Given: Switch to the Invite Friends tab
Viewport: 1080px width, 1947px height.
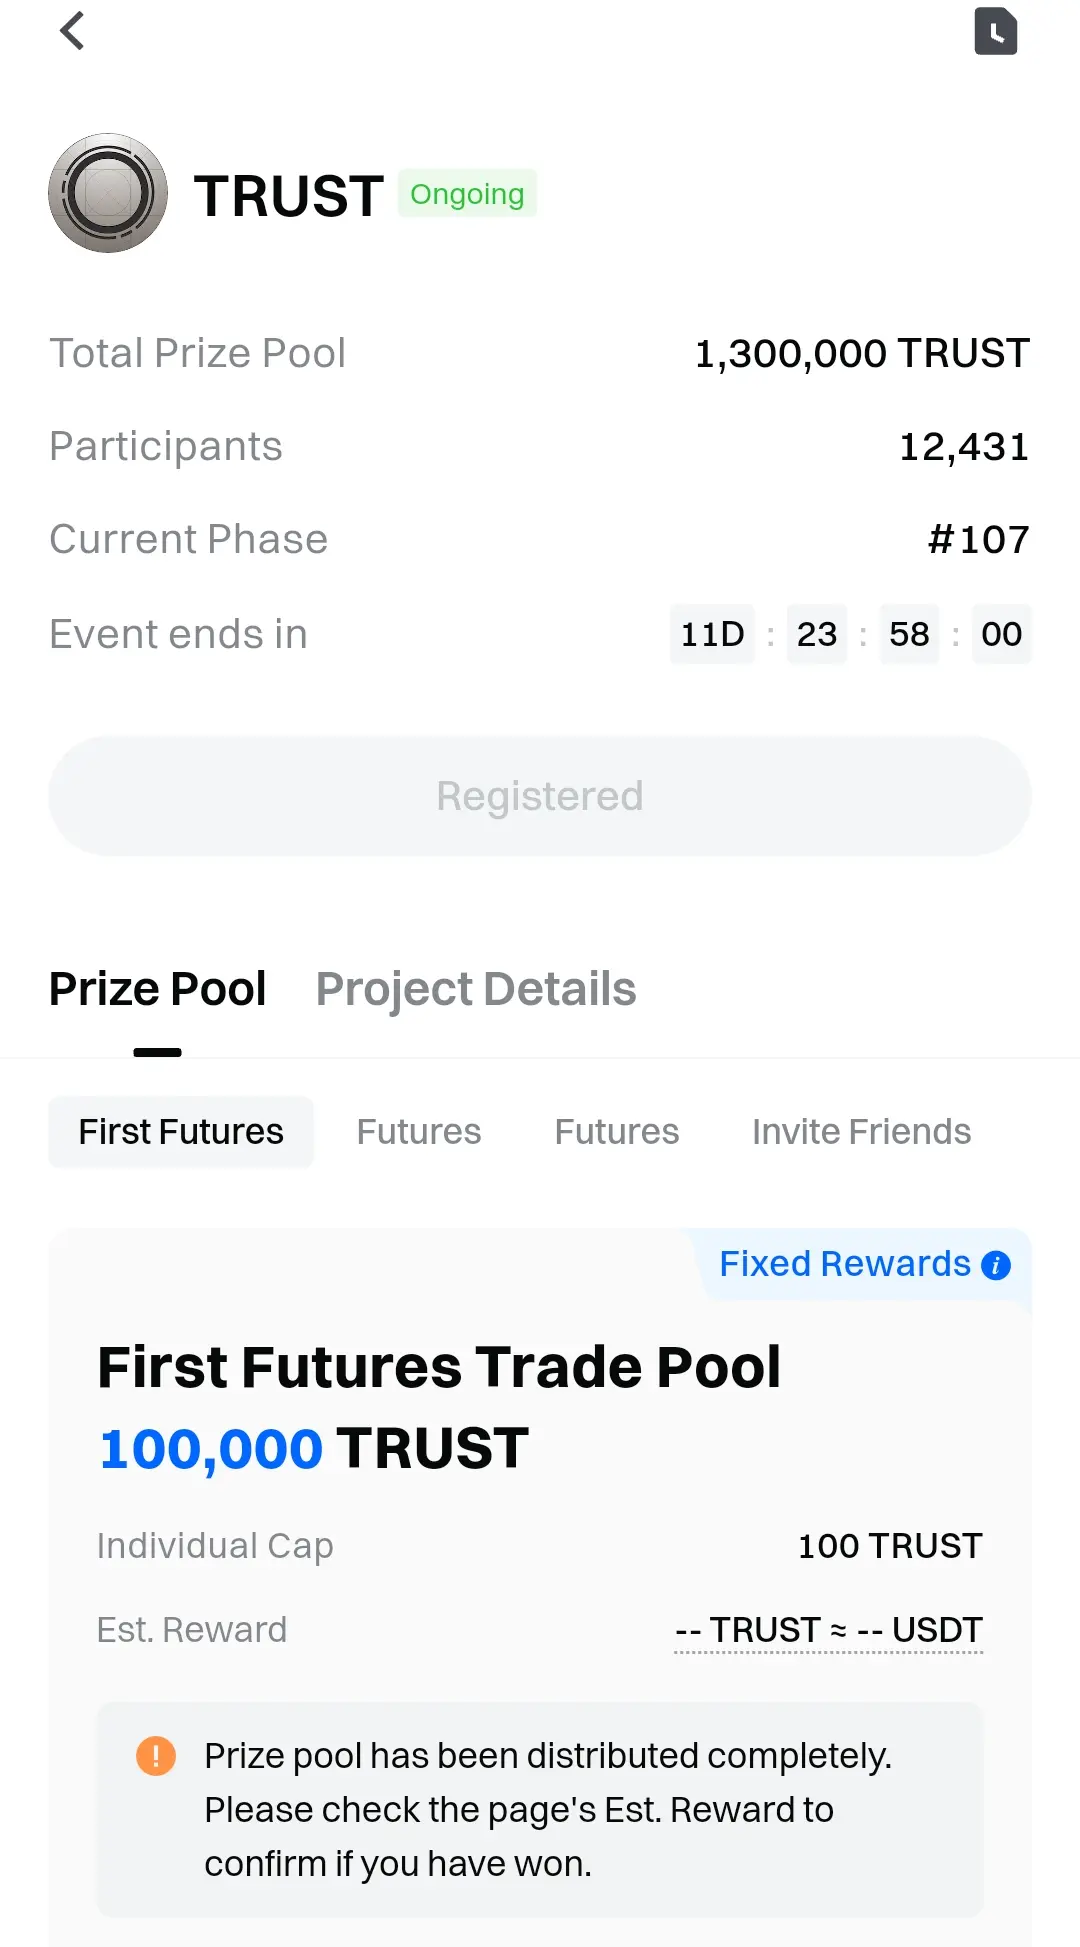Looking at the screenshot, I should click(862, 1132).
